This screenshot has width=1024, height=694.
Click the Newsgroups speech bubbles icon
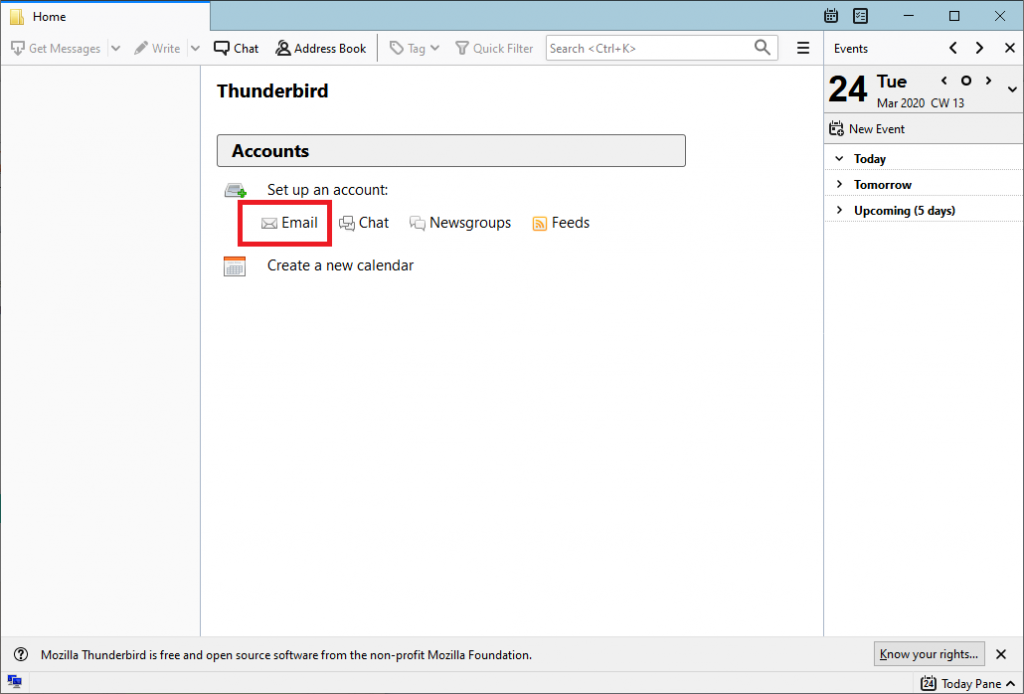coord(417,223)
